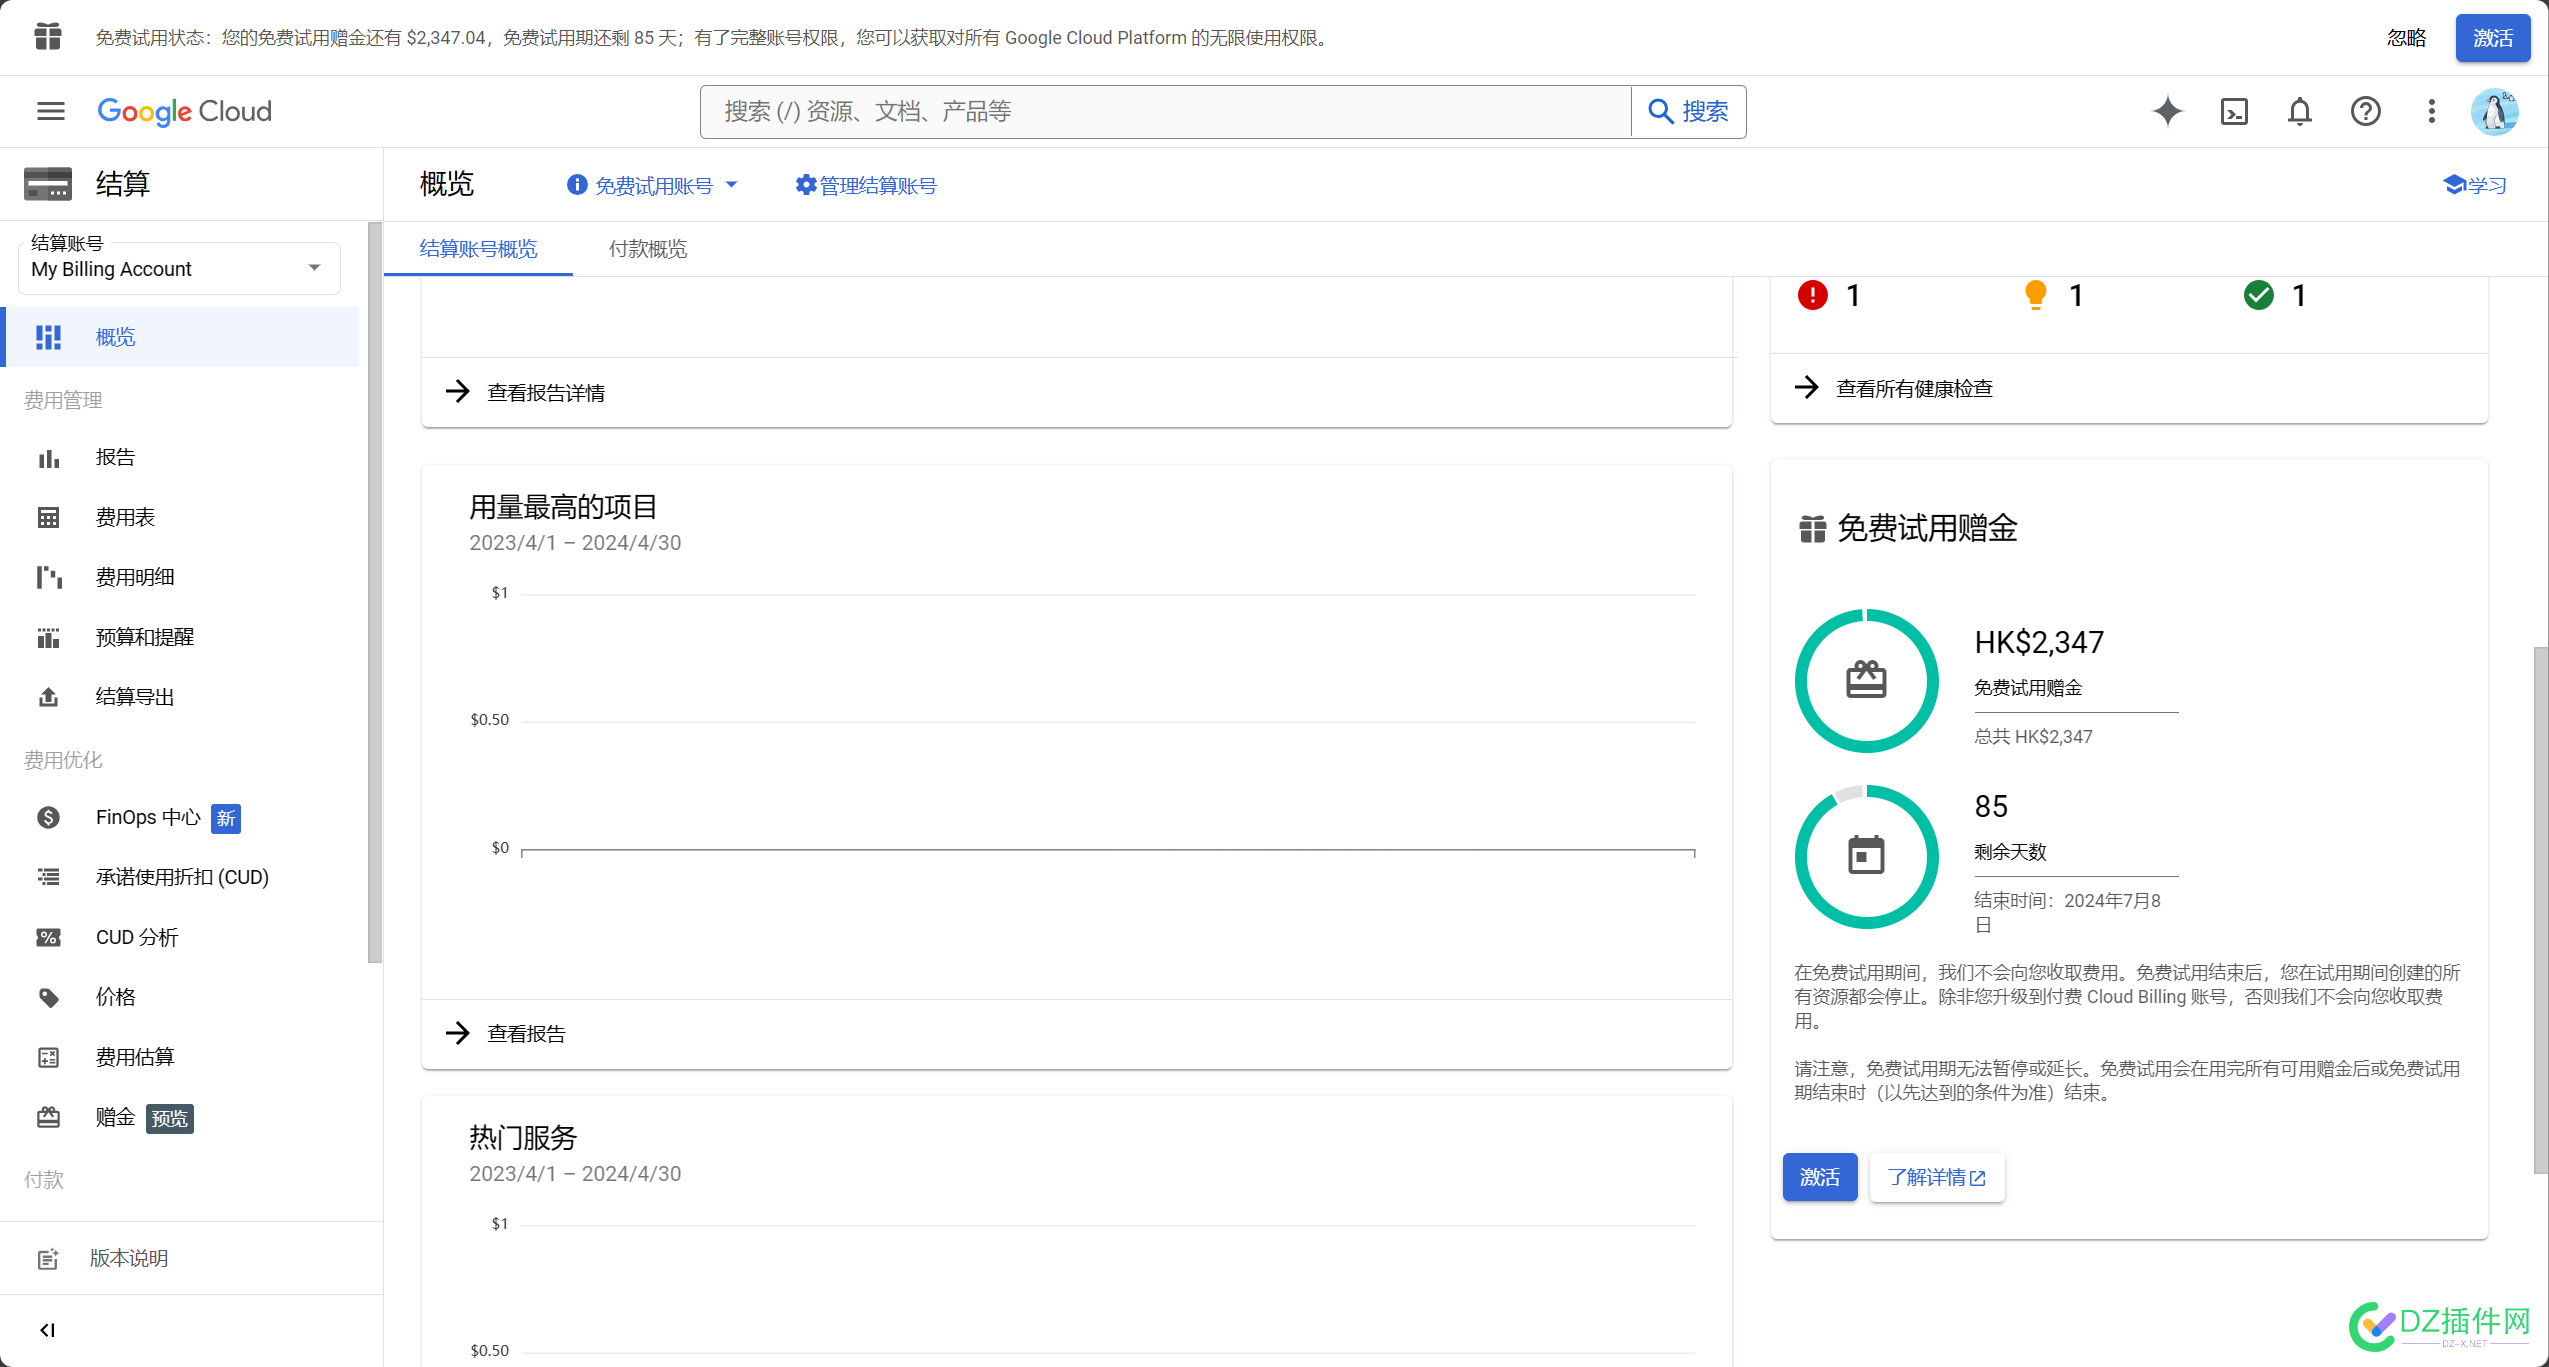Image resolution: width=2549 pixels, height=1367 pixels.
Task: Click the 新 badge next to FinOps
Action: 226,818
